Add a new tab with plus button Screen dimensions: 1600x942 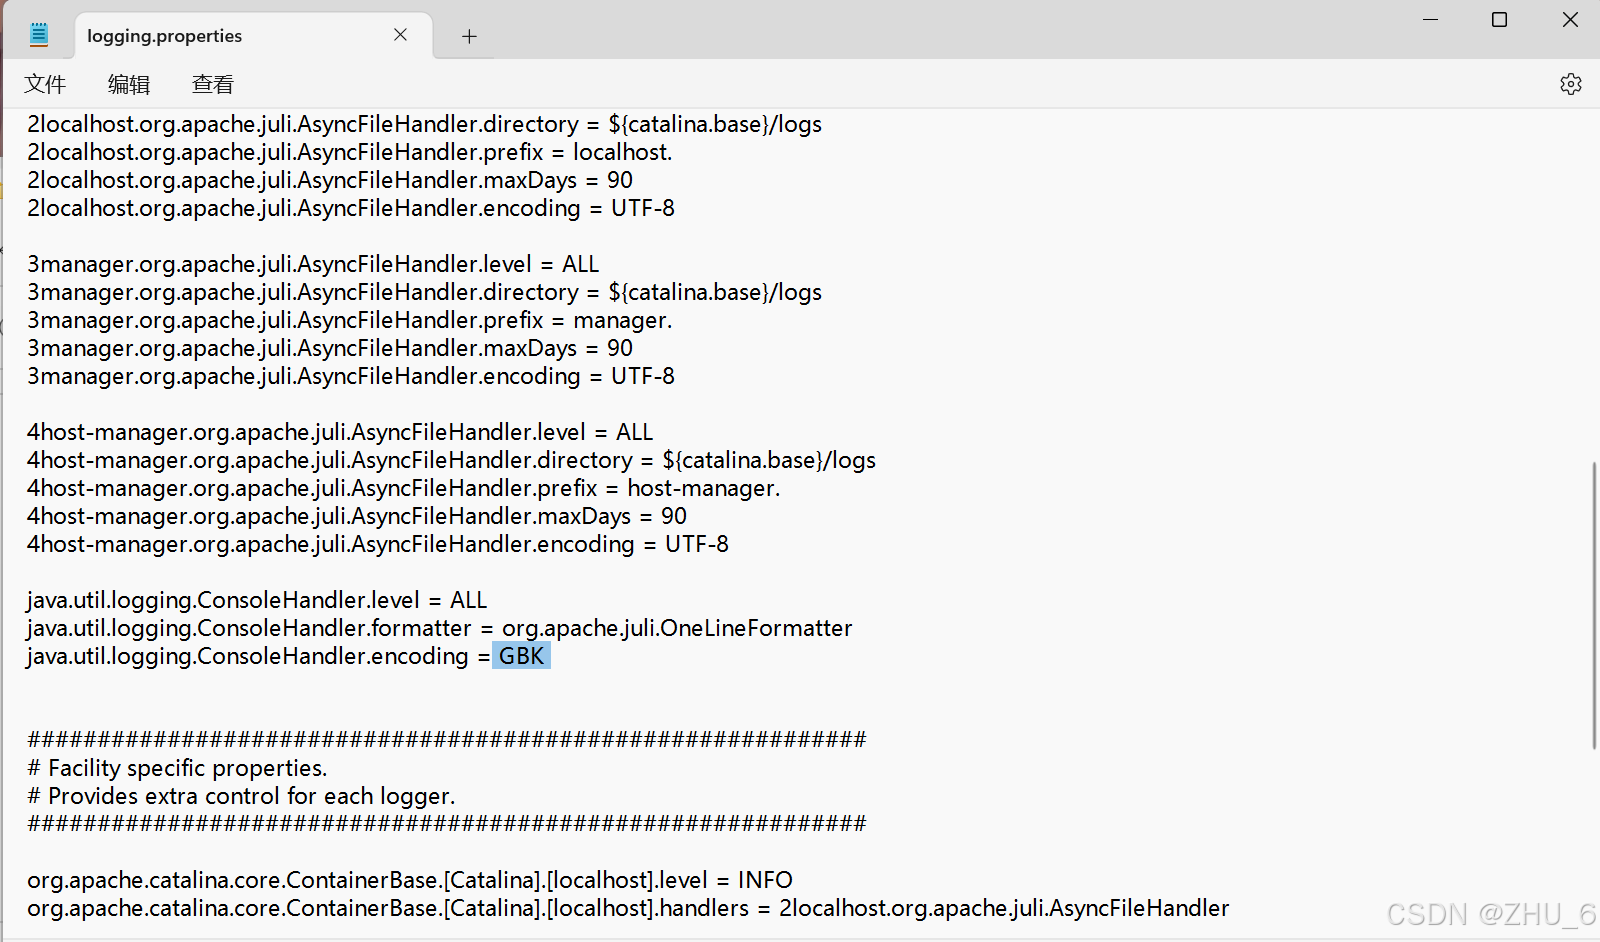click(469, 37)
